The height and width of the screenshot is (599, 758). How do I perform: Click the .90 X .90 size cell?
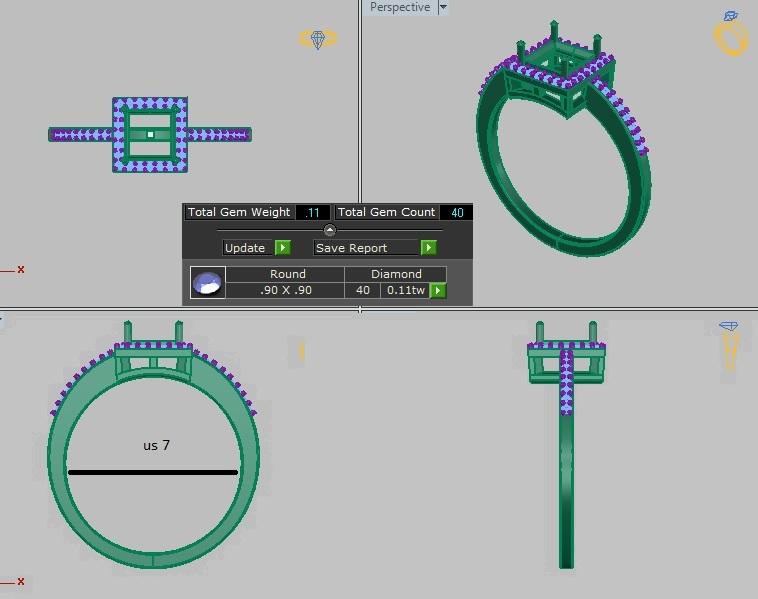pyautogui.click(x=285, y=290)
